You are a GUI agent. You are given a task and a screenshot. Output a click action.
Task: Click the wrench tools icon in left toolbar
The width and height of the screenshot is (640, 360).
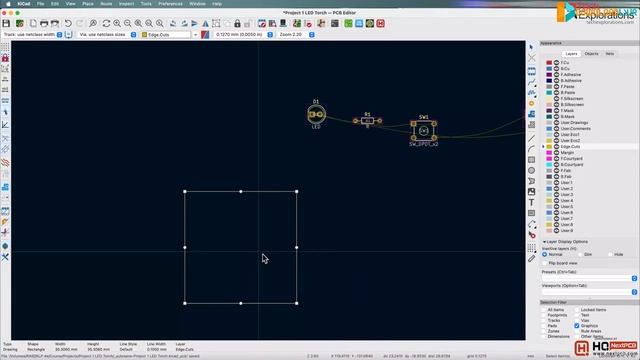(x=5, y=257)
